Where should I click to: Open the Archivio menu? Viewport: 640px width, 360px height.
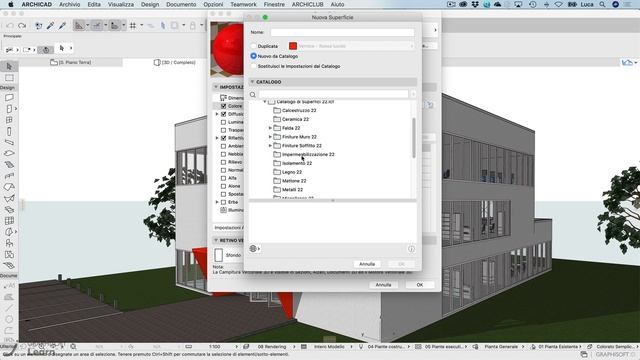tap(69, 4)
